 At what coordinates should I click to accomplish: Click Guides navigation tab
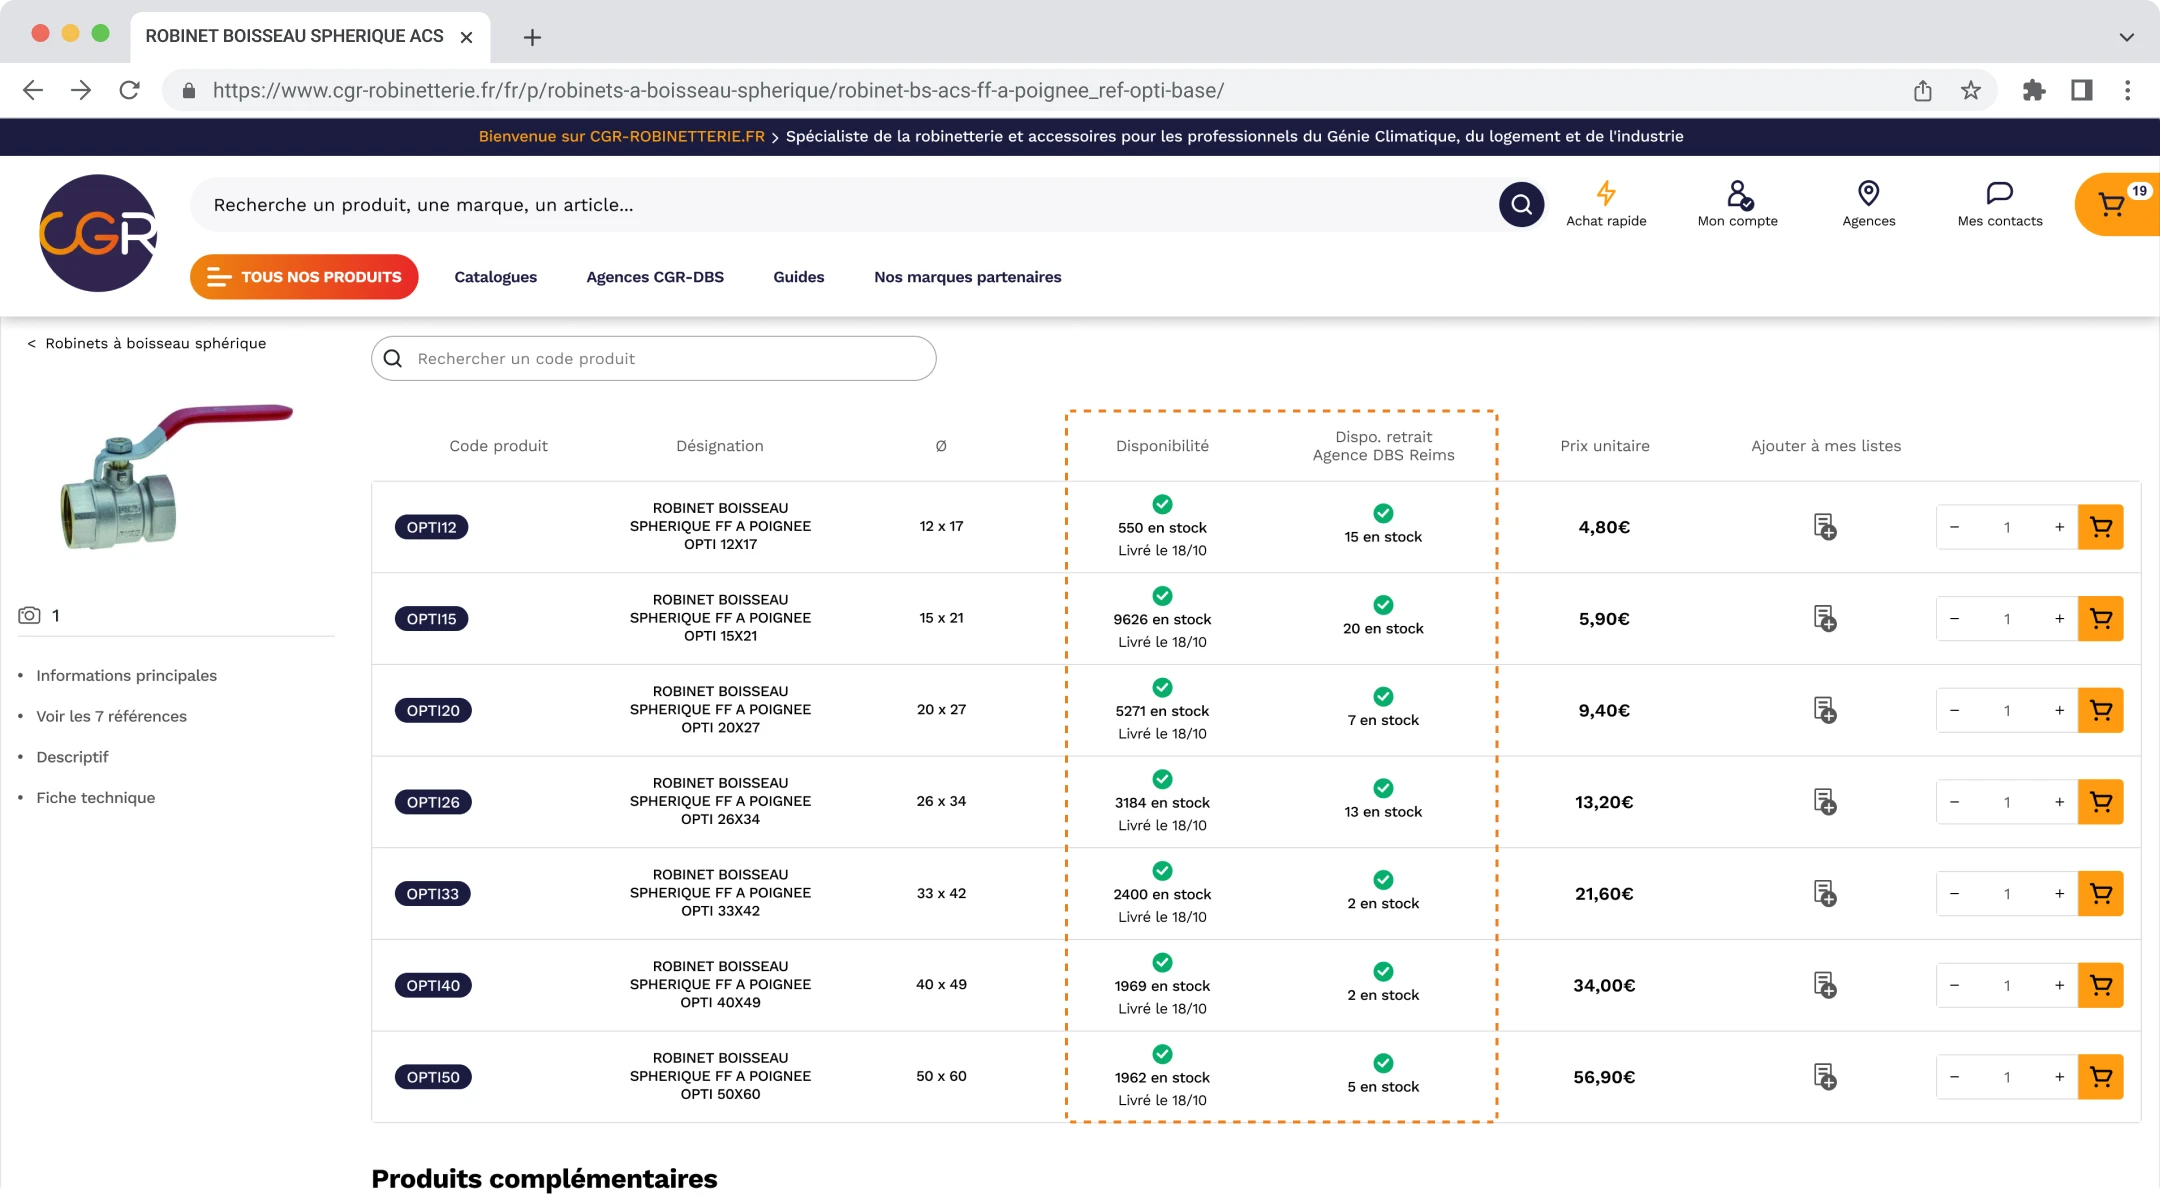click(797, 276)
